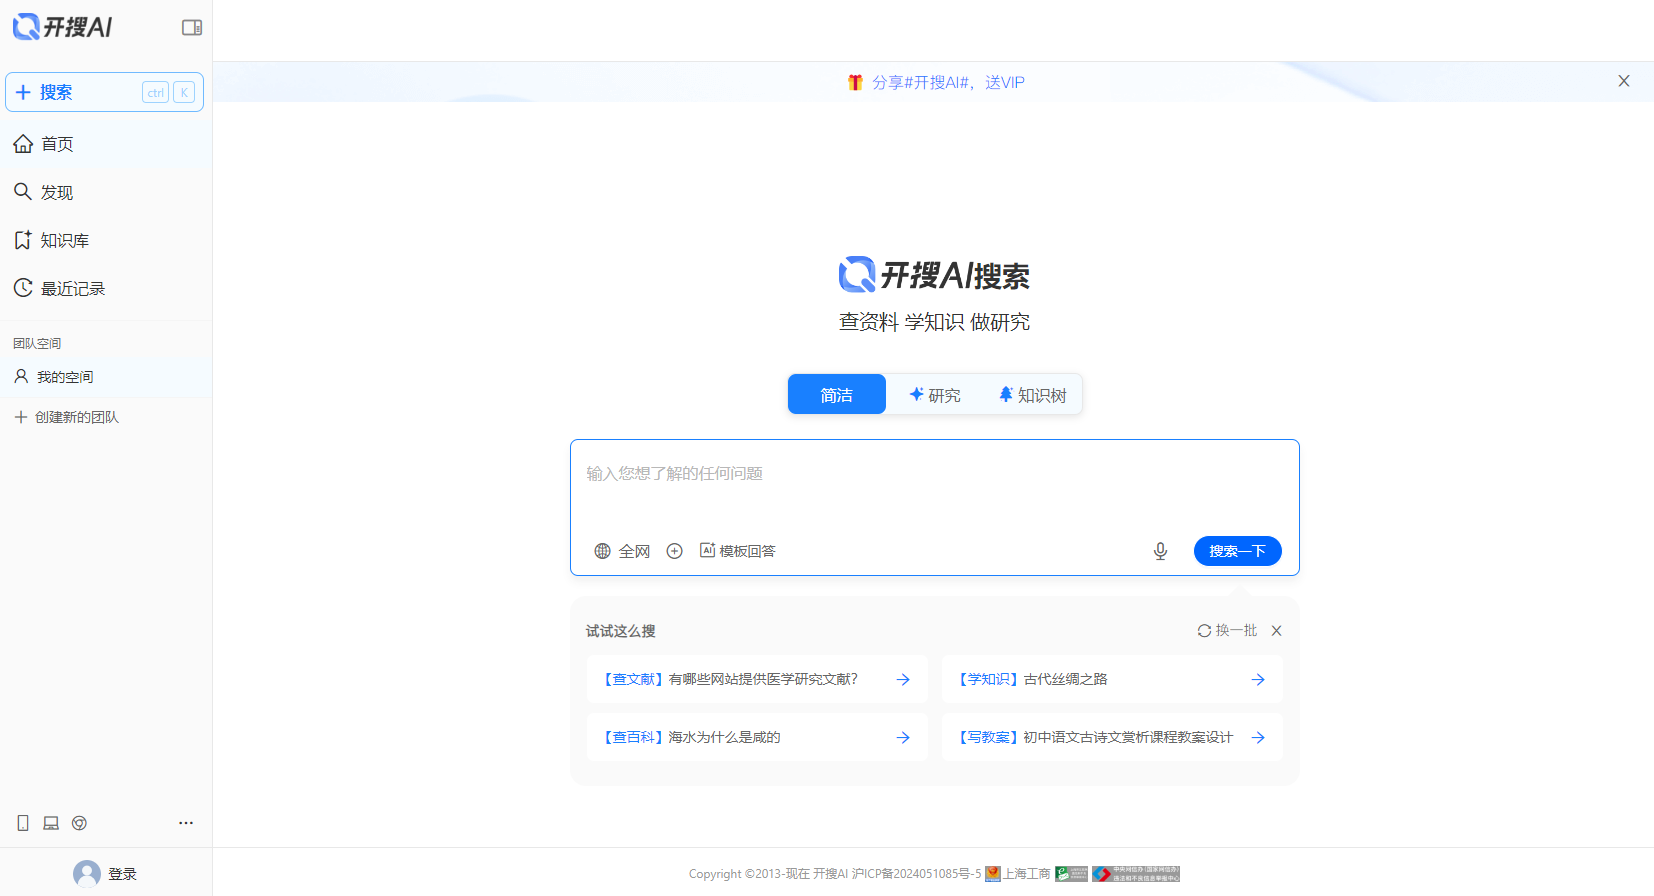Select the 简洁 mode tab
Viewport: 1654px width, 896px height.
[x=837, y=394]
